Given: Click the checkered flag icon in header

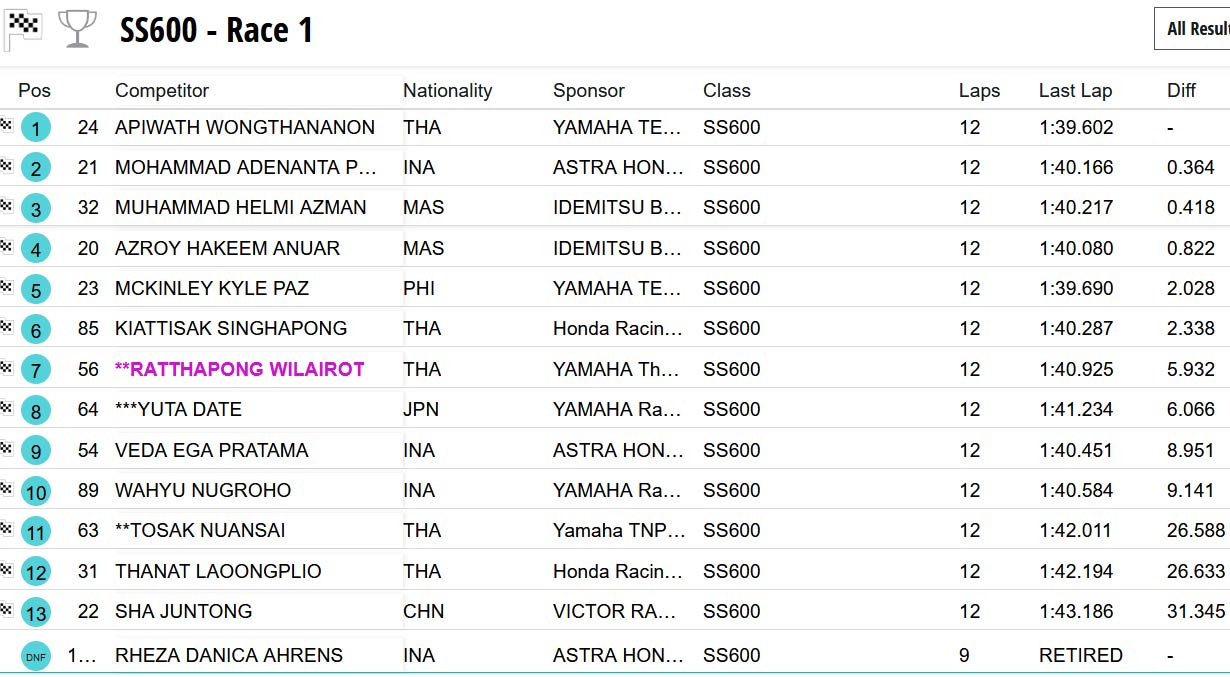Looking at the screenshot, I should [23, 30].
